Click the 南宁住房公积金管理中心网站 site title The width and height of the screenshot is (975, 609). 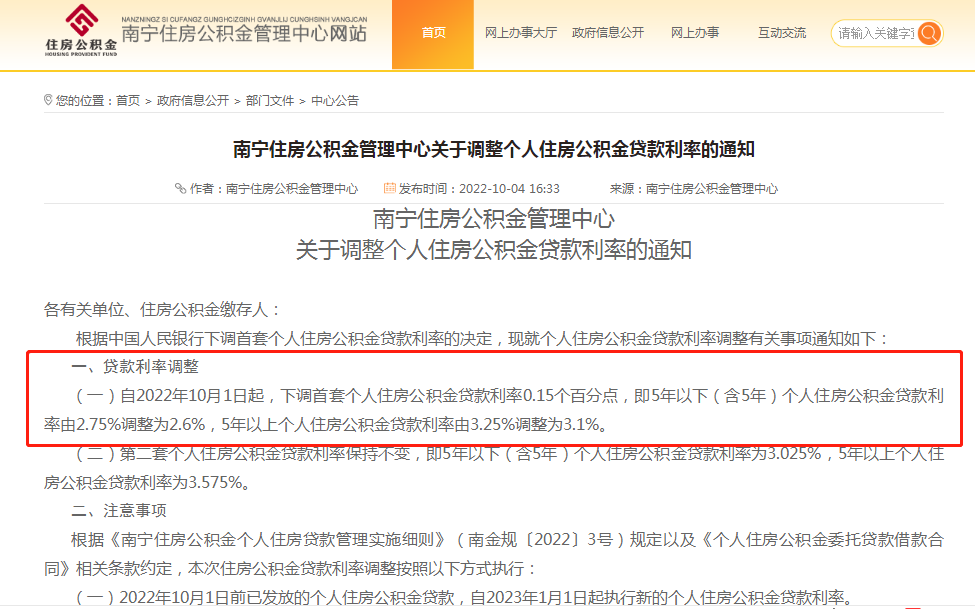244,35
